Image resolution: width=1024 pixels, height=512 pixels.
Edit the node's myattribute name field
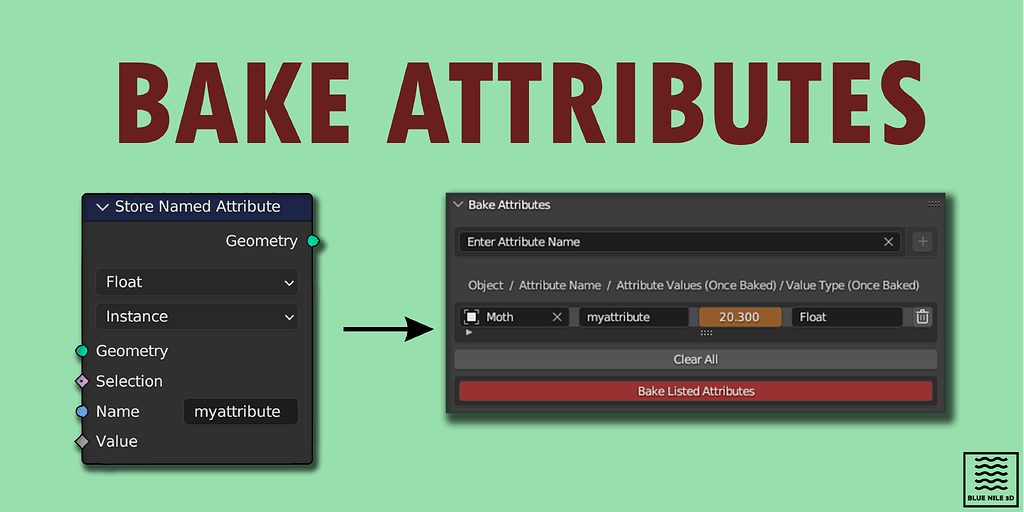[241, 412]
